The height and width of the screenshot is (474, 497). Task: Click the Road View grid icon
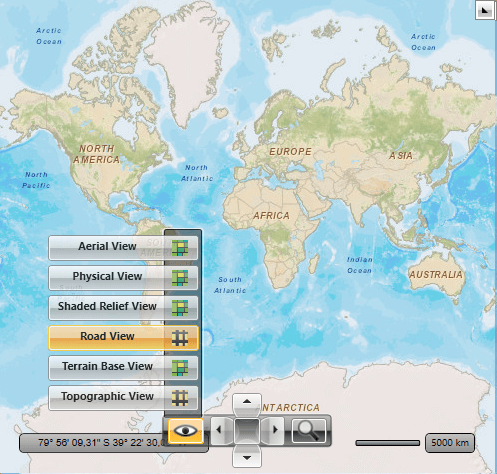click(x=180, y=338)
